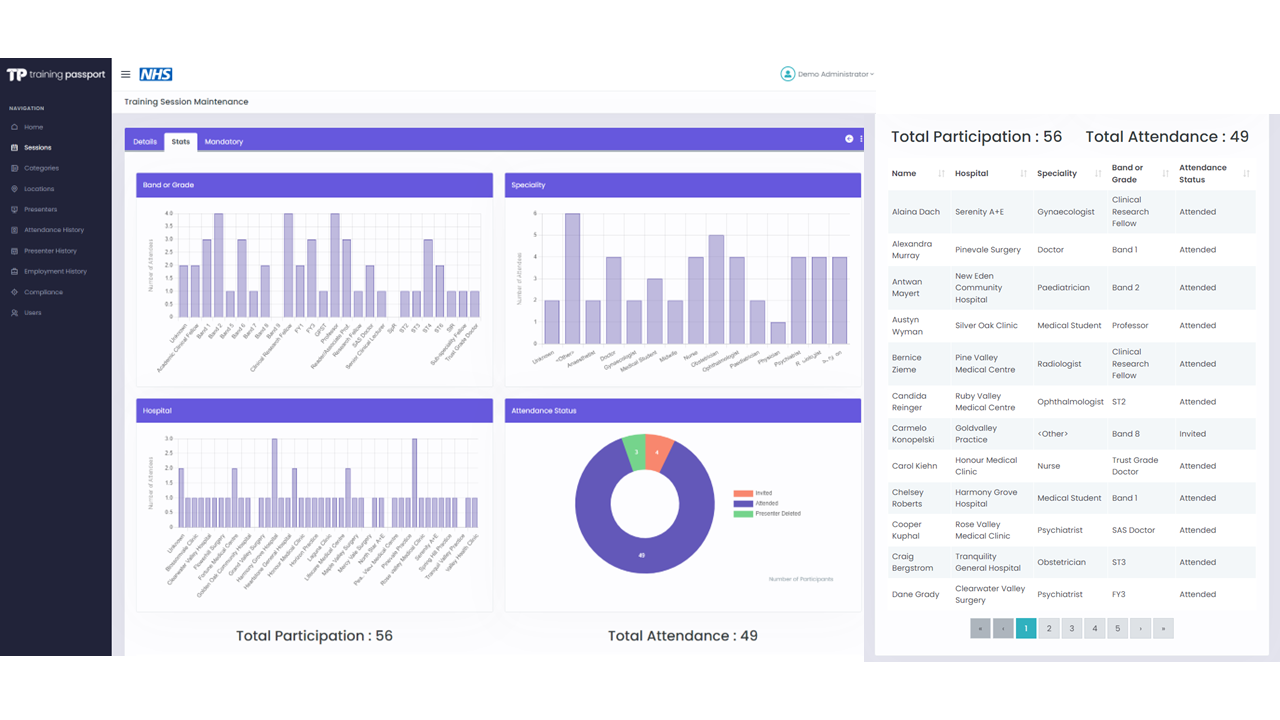Click the Attendance Status panel header

pos(683,411)
